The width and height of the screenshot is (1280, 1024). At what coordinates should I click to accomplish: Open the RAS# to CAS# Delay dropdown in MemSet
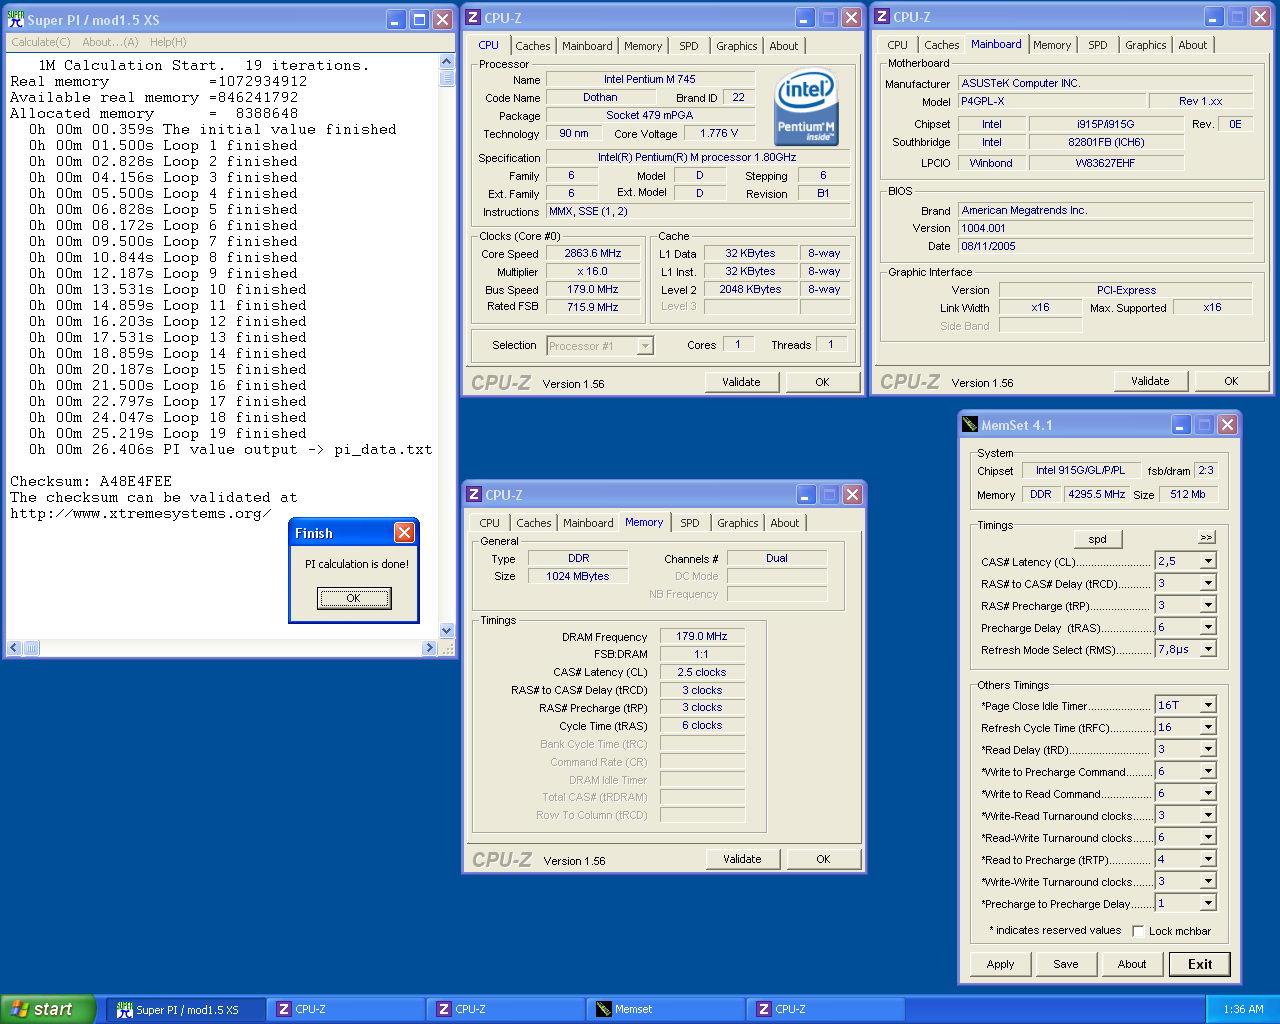coord(1208,583)
